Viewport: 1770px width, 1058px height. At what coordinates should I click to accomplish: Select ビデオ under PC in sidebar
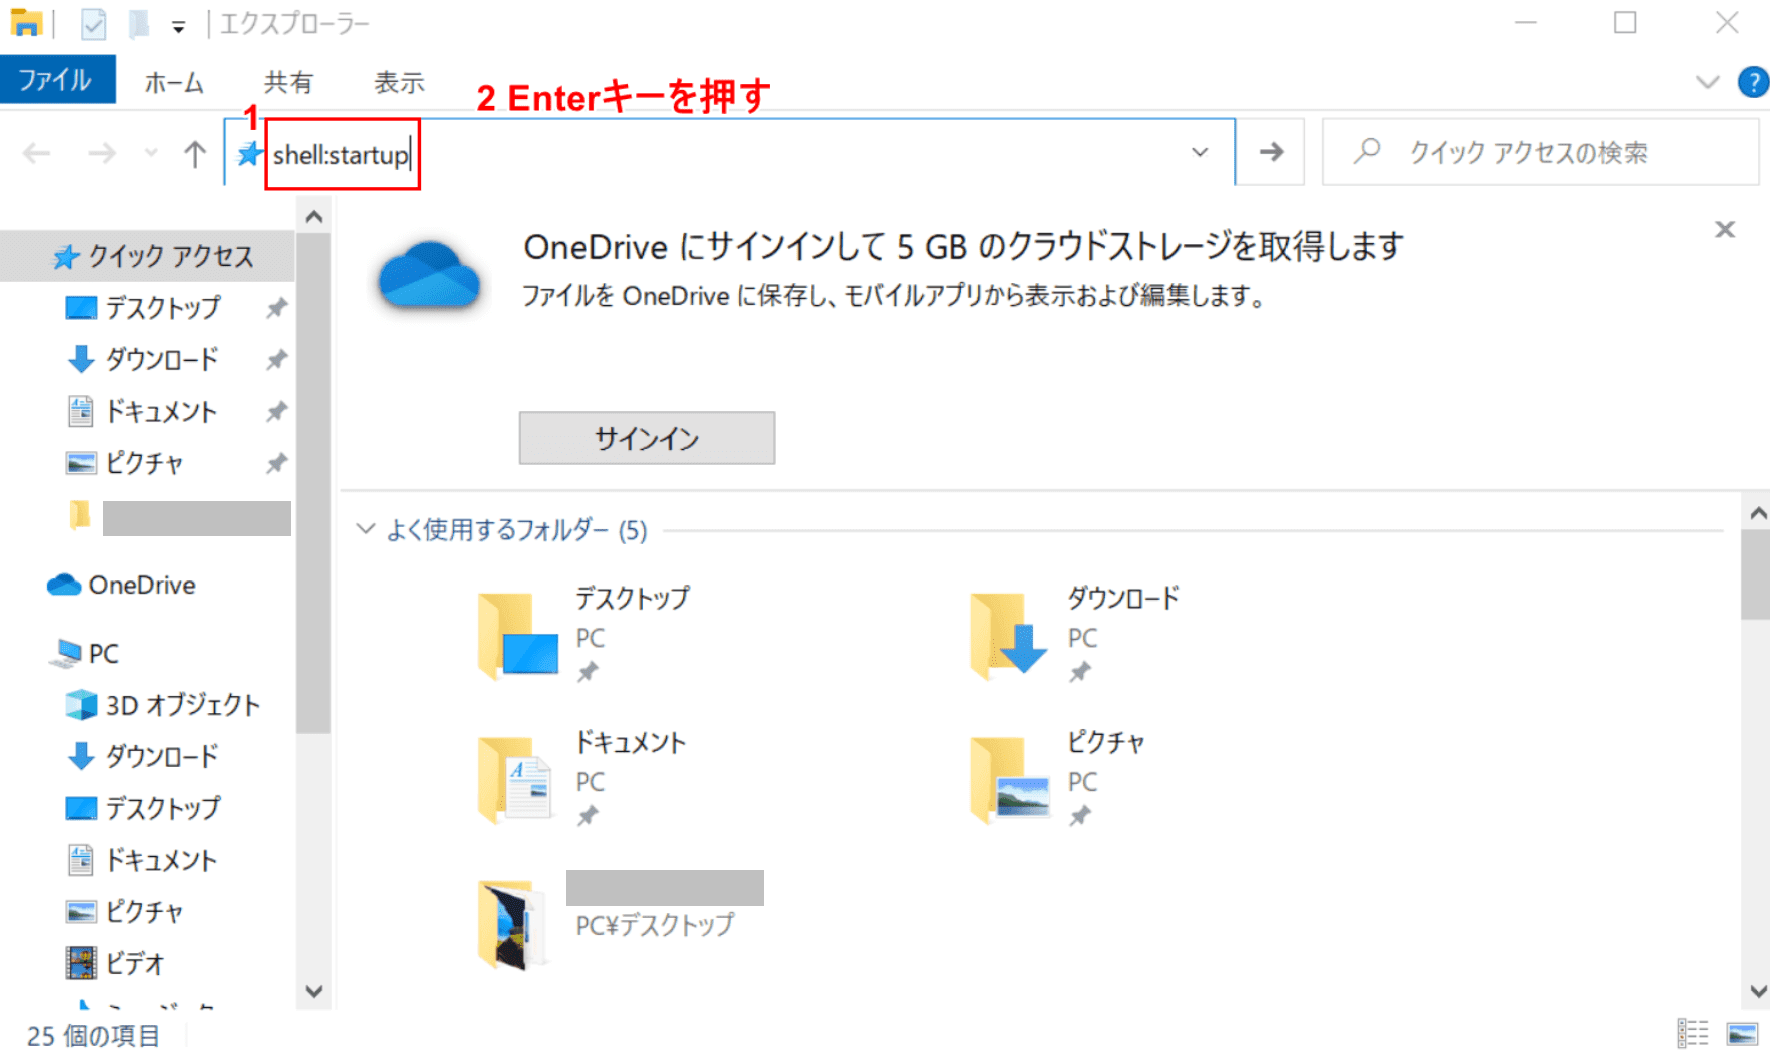point(114,963)
